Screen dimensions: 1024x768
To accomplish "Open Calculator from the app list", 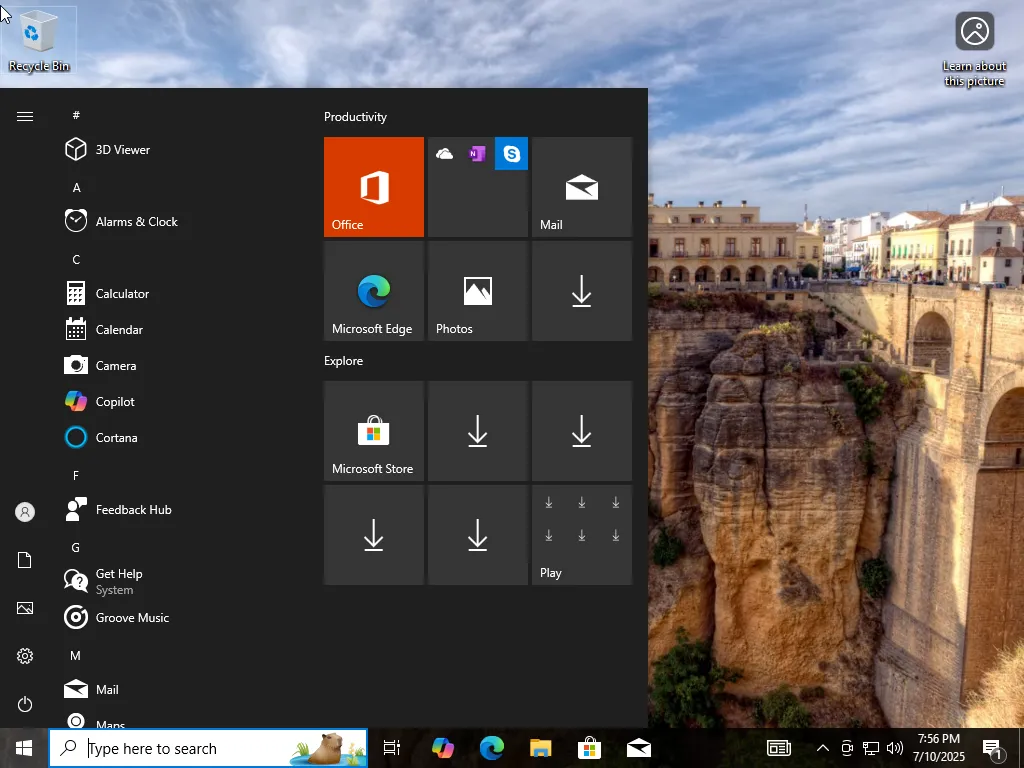I will tap(176, 293).
